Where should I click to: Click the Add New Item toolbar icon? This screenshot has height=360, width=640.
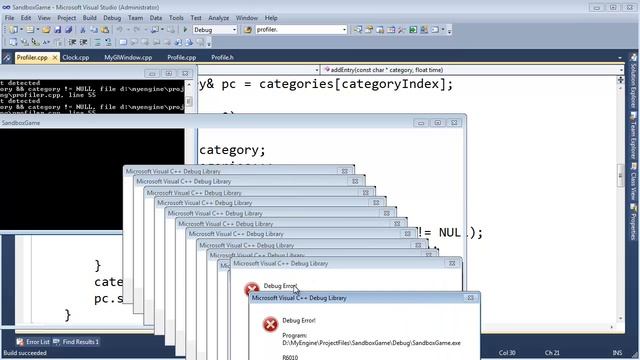(x=30, y=30)
